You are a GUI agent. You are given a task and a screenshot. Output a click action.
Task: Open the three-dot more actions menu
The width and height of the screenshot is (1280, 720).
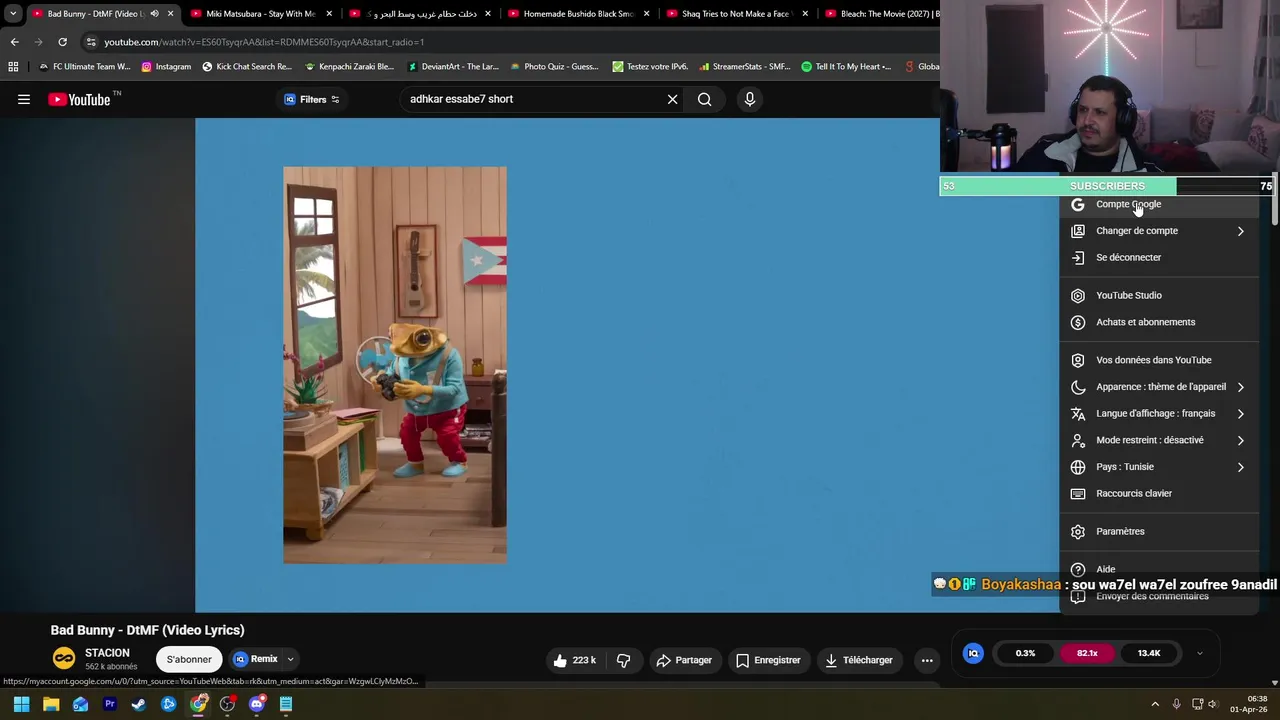point(927,660)
